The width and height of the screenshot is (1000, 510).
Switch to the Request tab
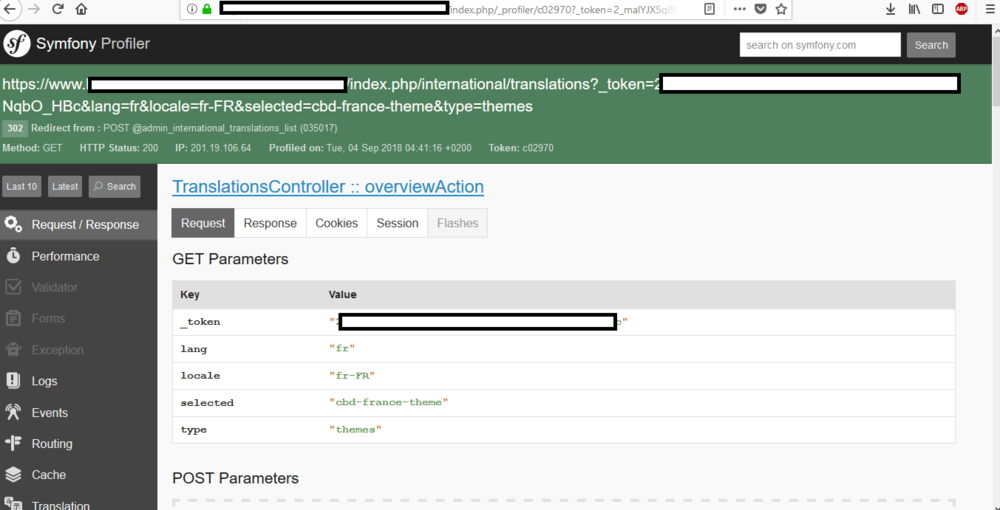point(203,223)
